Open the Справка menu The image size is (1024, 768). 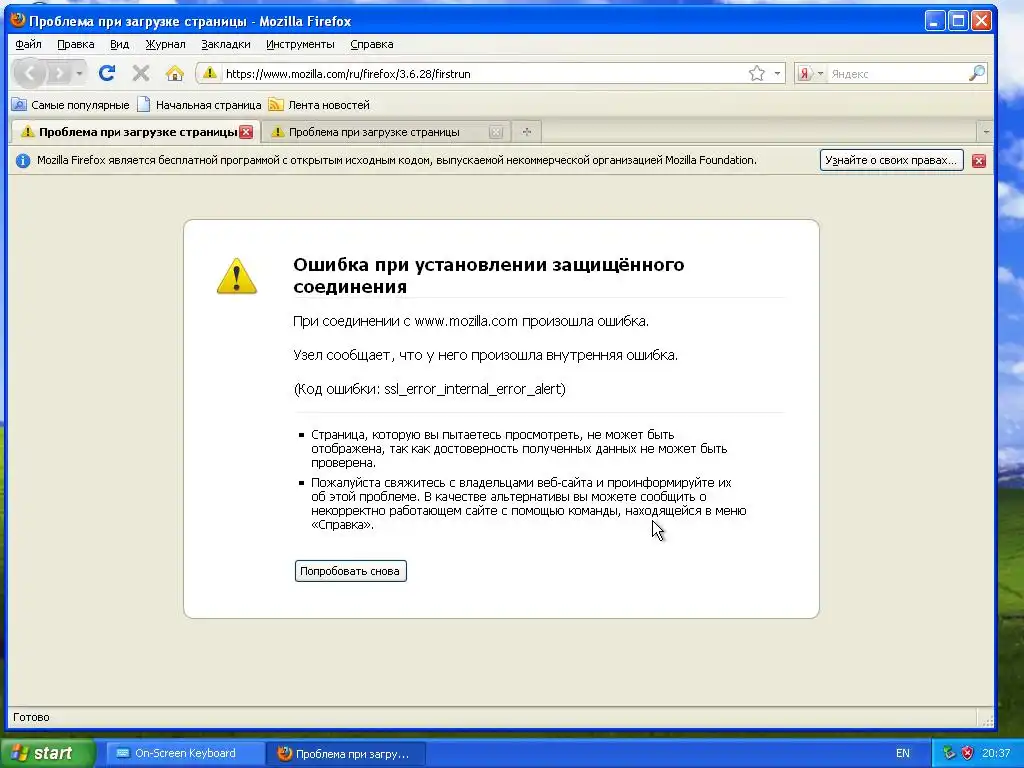(372, 44)
